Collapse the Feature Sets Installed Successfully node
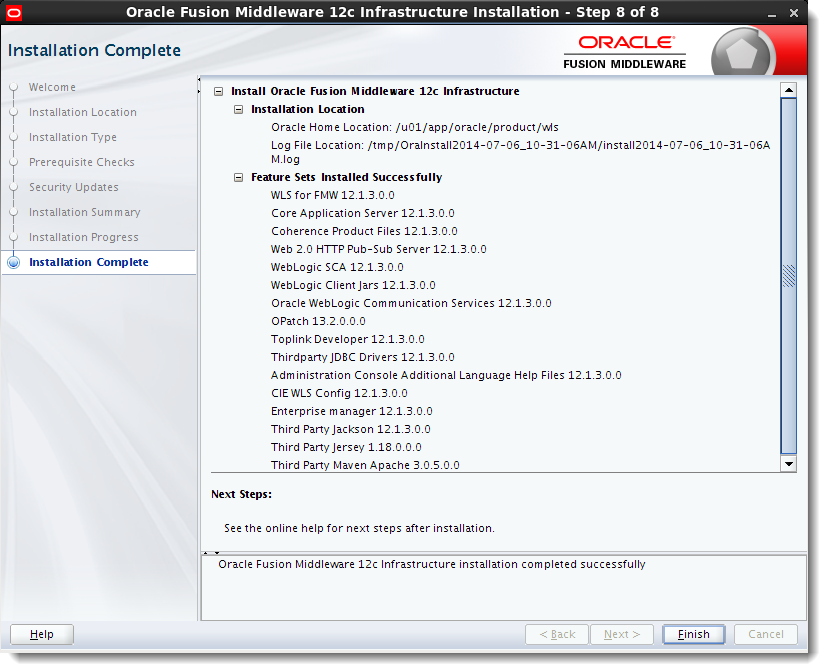The height and width of the screenshot is (664, 828). click(238, 177)
